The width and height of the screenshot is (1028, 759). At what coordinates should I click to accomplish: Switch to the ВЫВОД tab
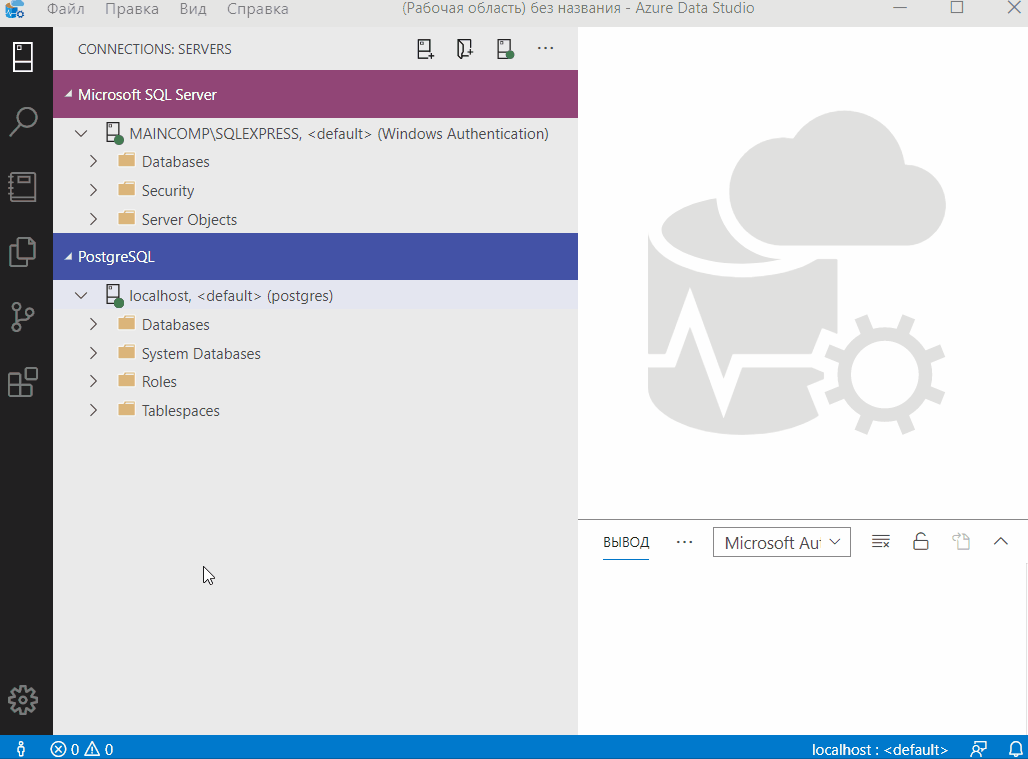(x=626, y=542)
